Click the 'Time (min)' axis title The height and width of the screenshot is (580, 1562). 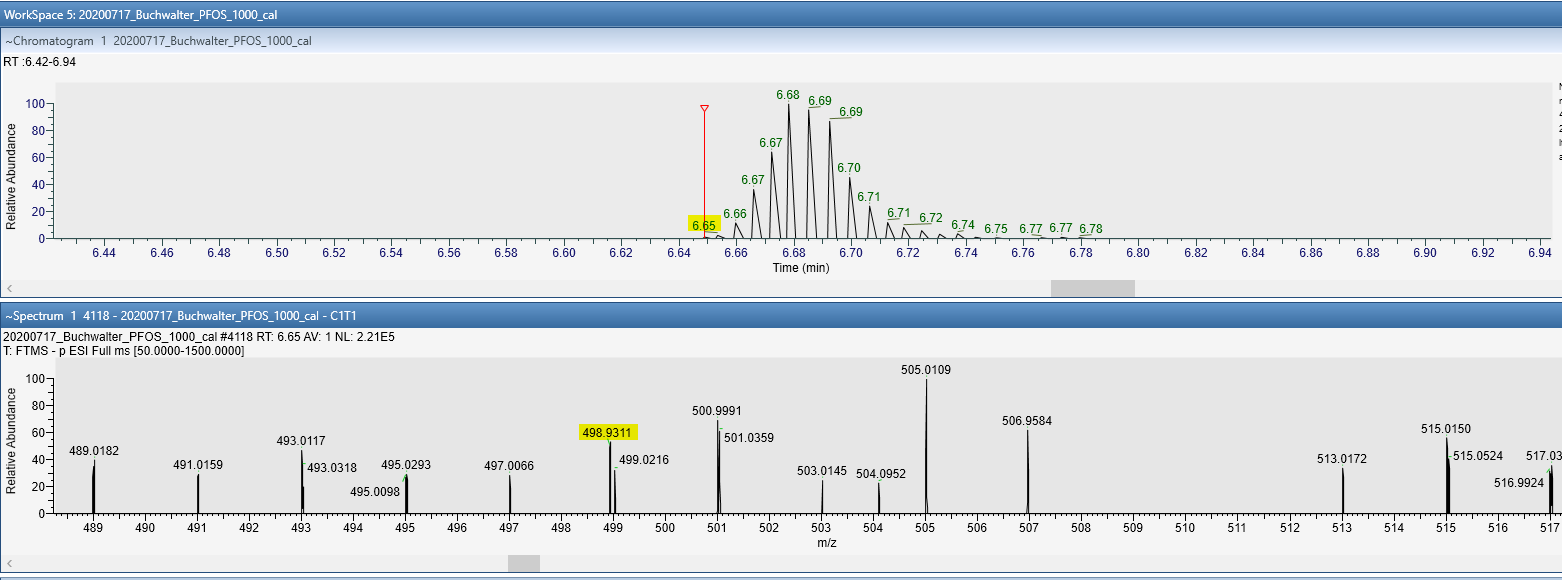click(801, 268)
